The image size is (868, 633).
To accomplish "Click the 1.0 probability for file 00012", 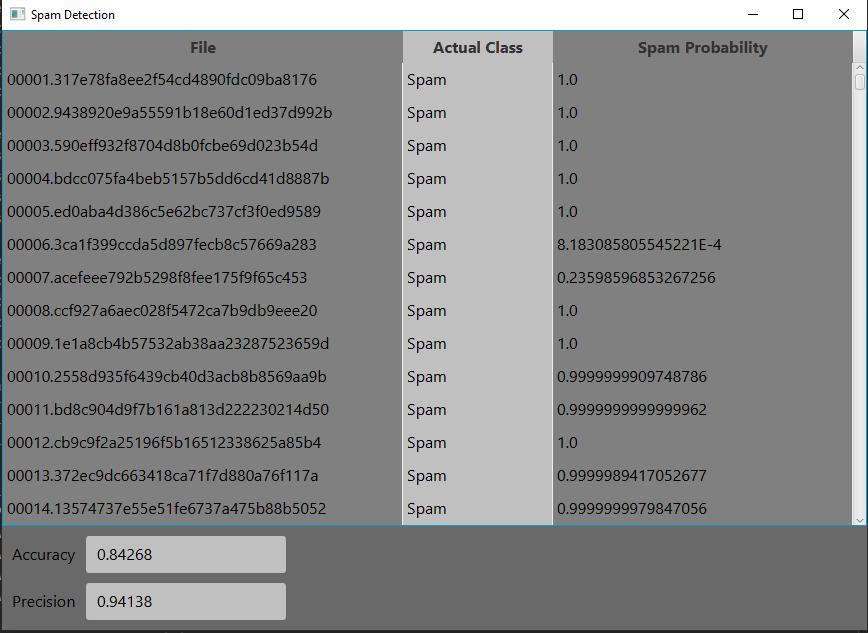I will [x=567, y=442].
